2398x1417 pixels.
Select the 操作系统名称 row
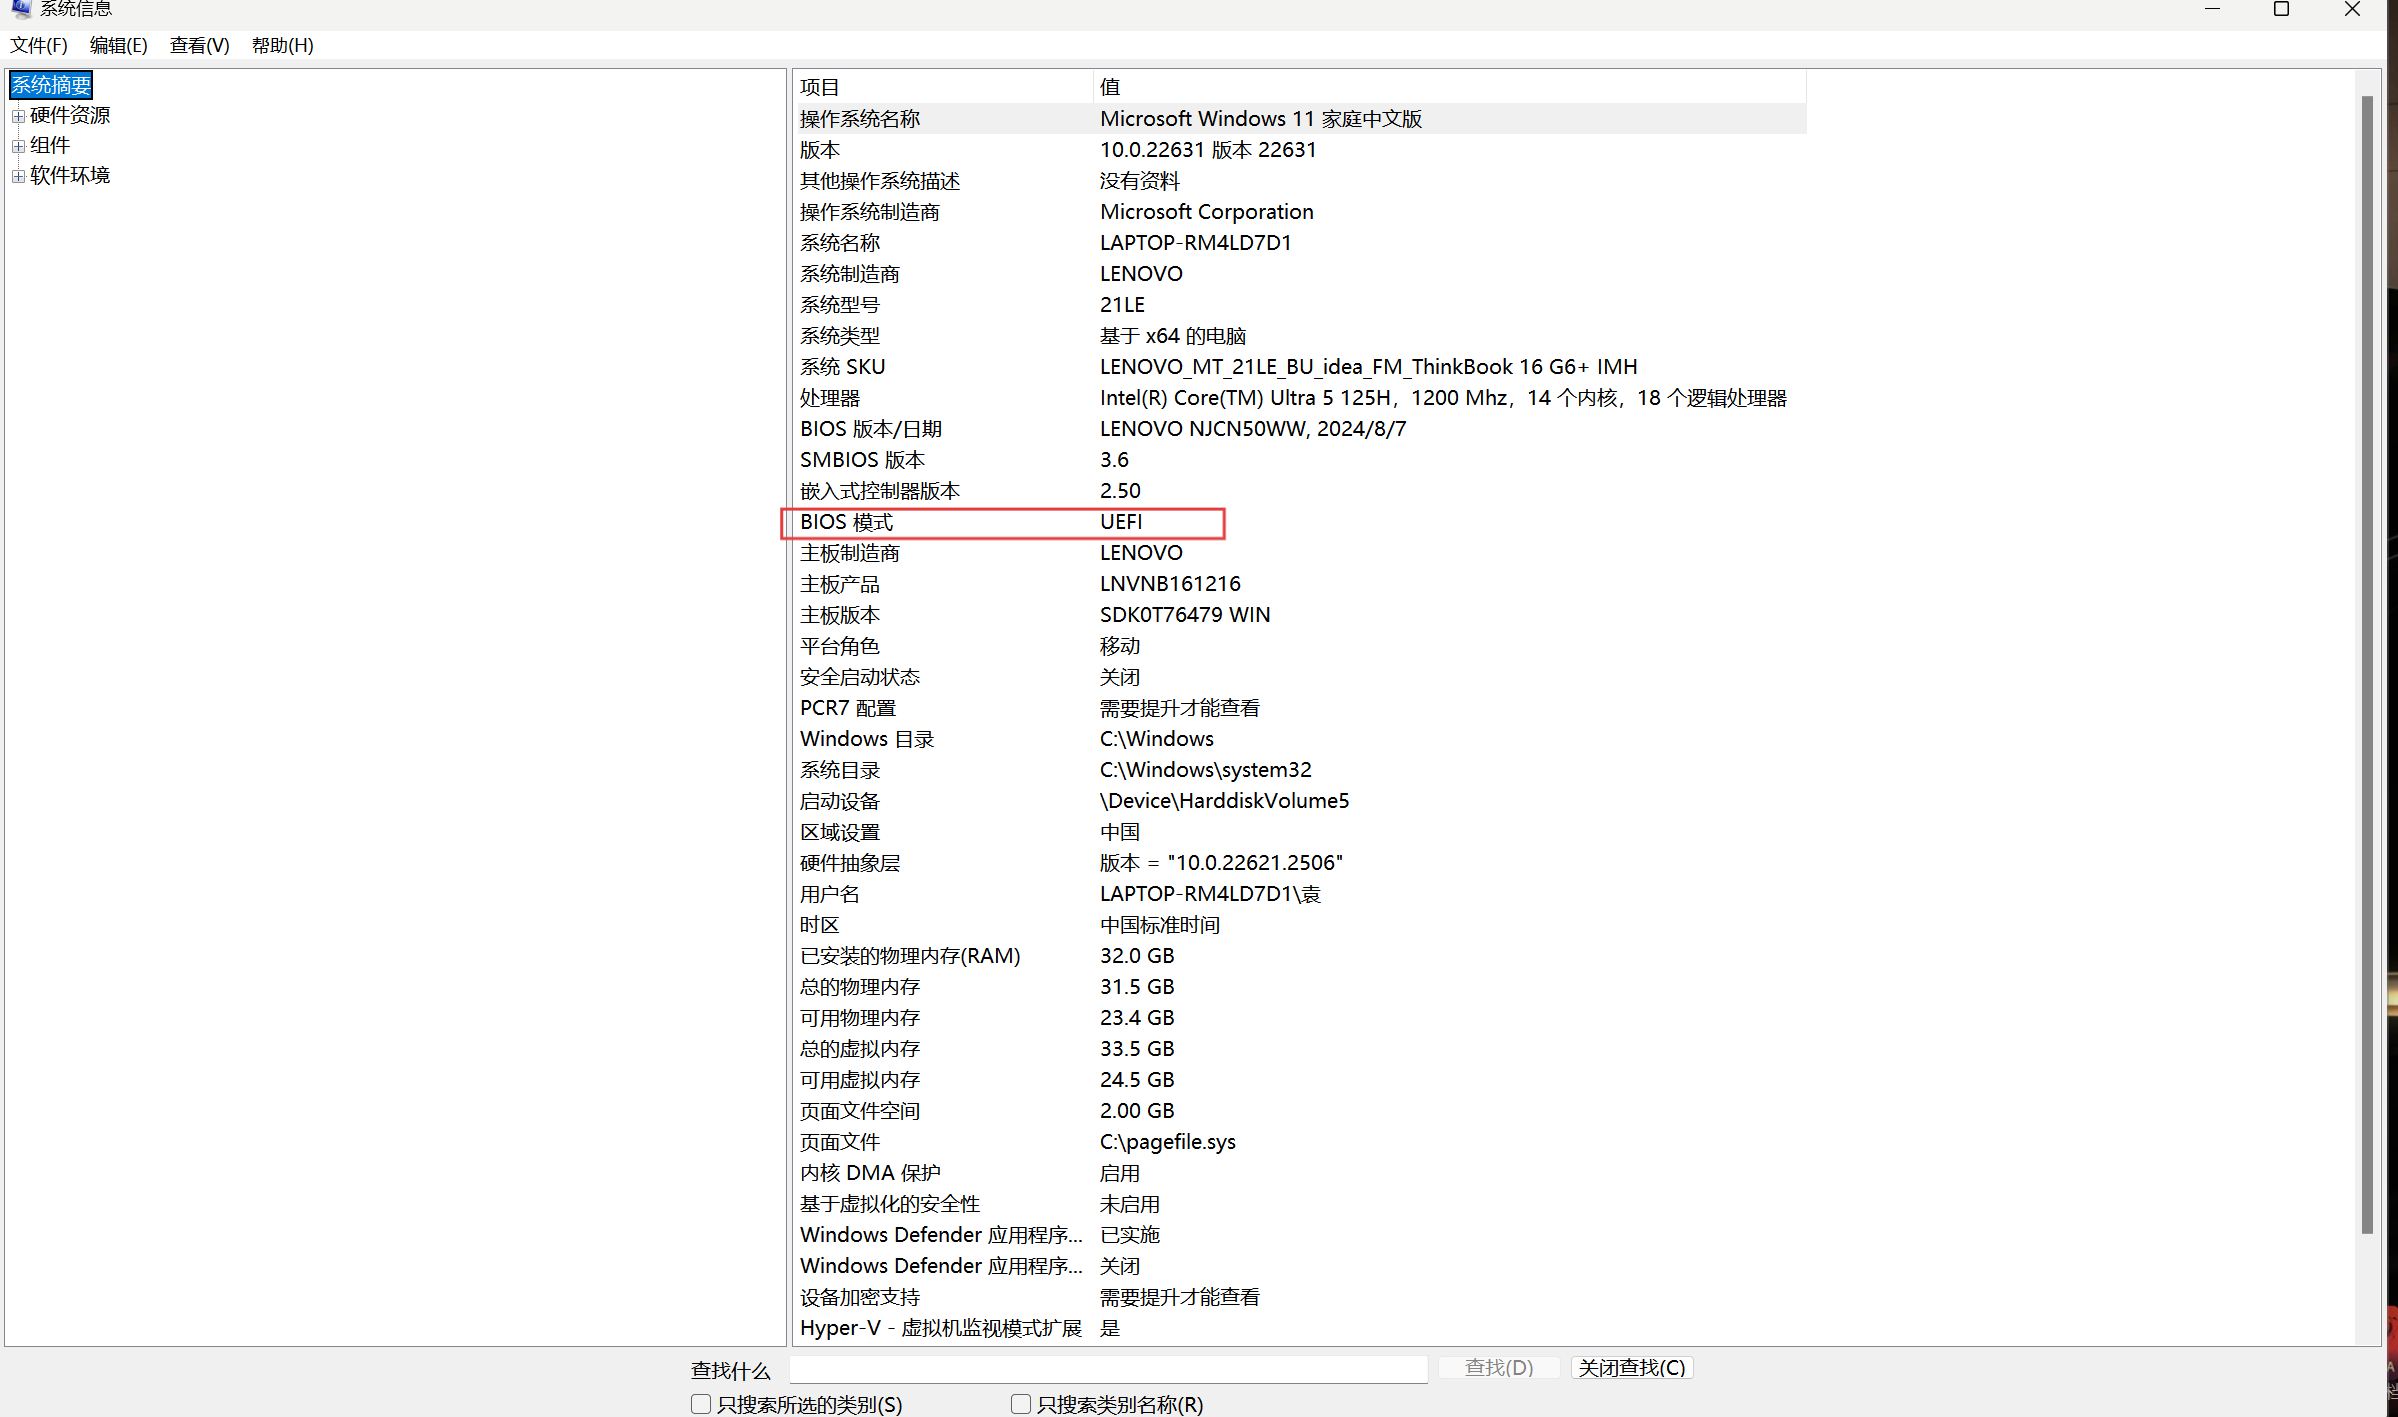[1000, 118]
